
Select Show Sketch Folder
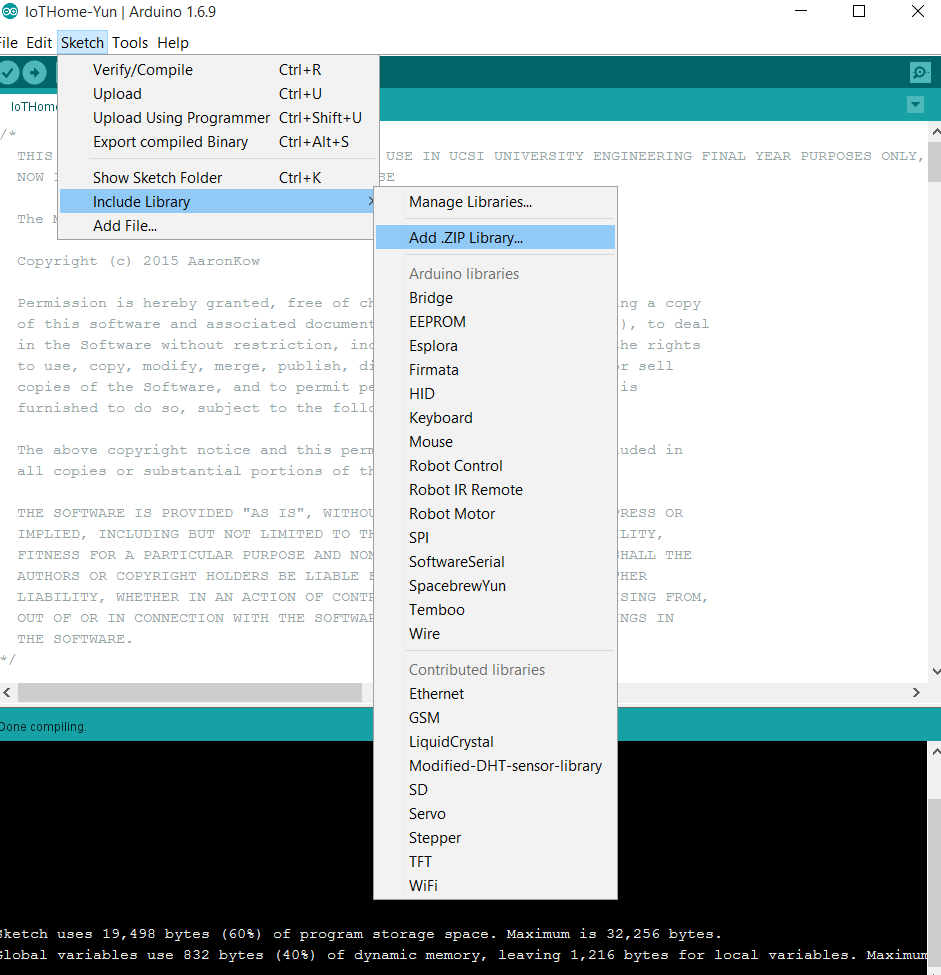[218, 178]
